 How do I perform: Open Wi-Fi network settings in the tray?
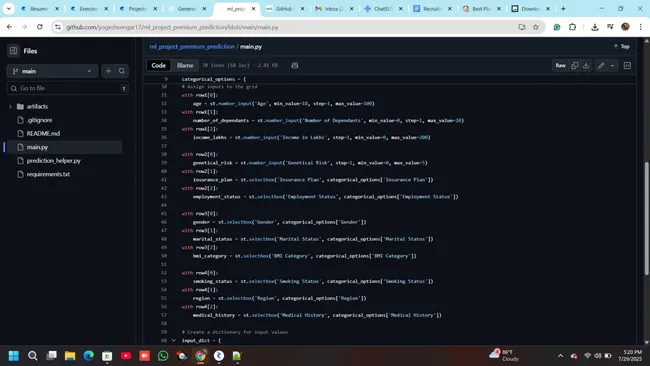pyautogui.click(x=587, y=356)
